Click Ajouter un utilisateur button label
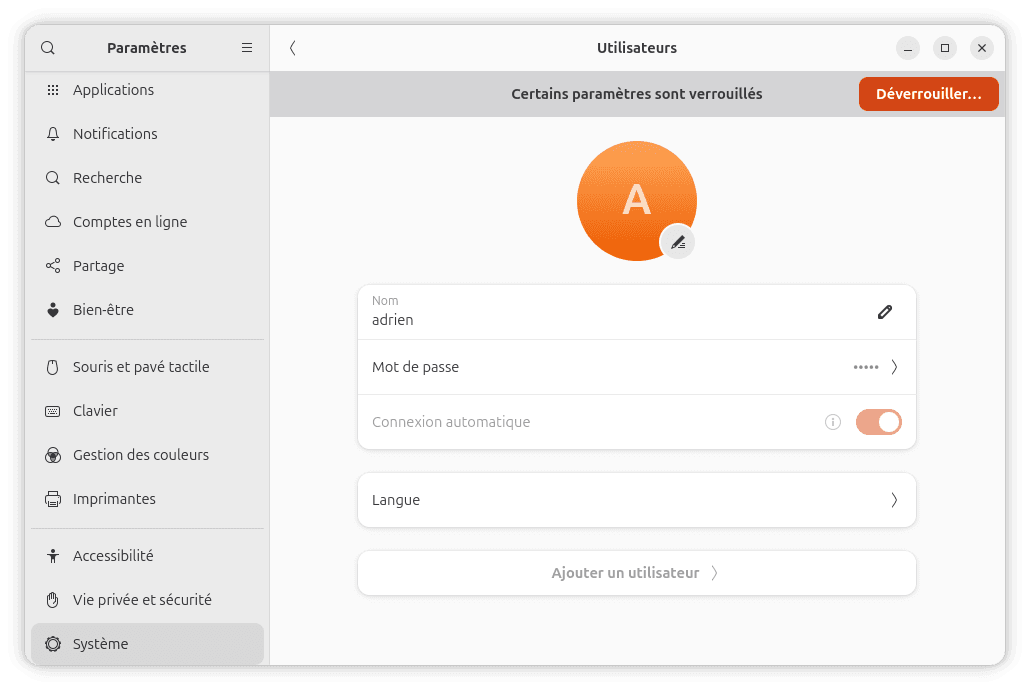Screen dimensions: 1030x690 pos(625,573)
